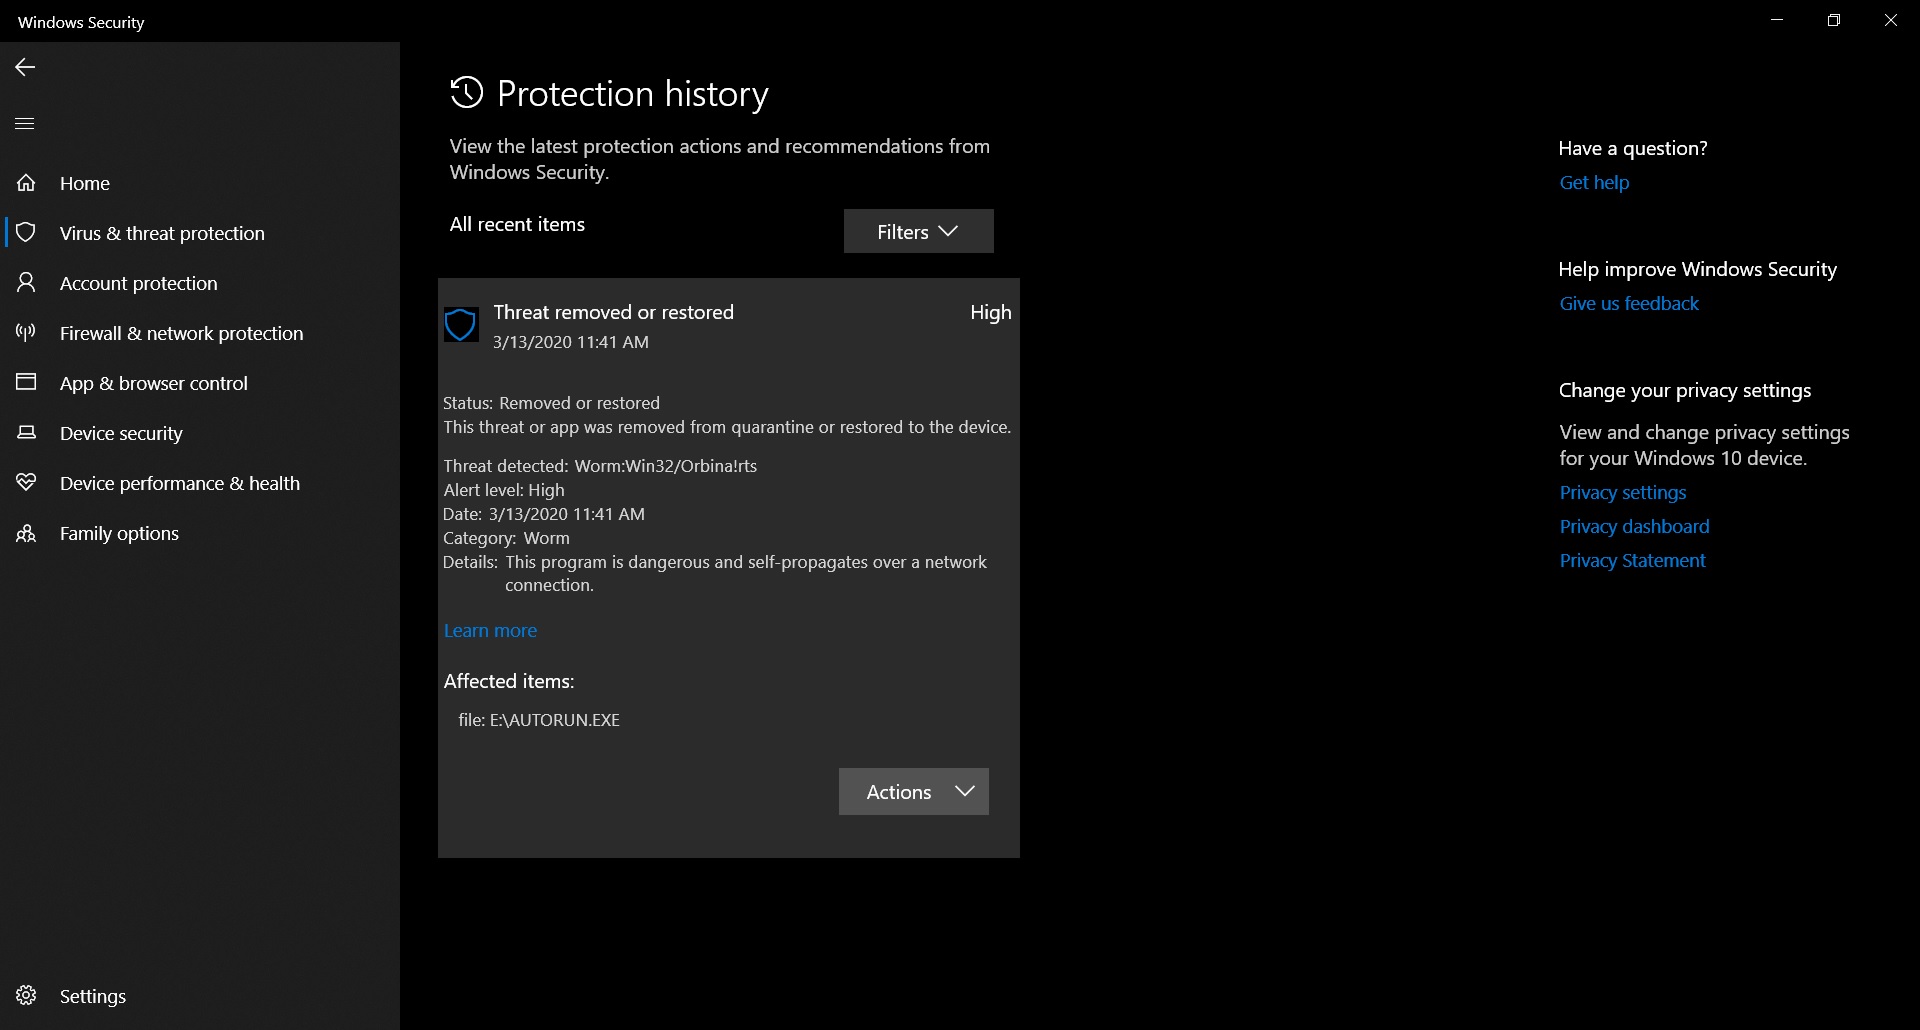Open the Privacy settings link
The width and height of the screenshot is (1920, 1030).
1622,492
